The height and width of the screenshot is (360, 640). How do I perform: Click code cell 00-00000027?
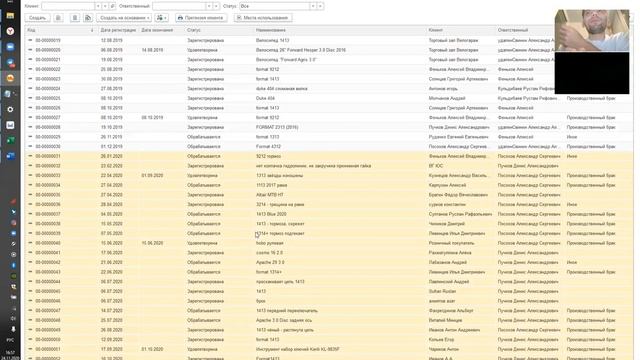(48, 118)
